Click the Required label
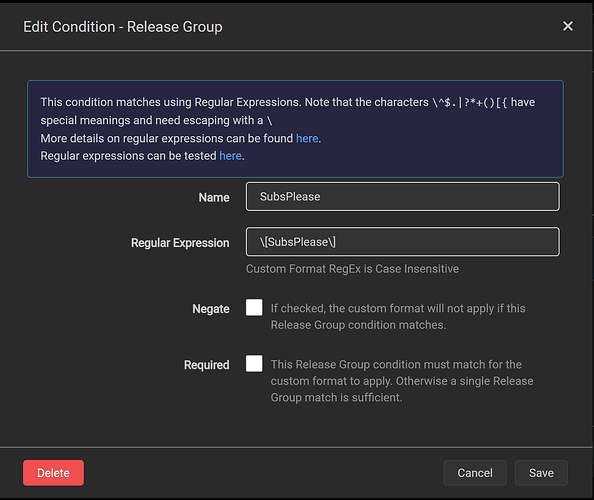 tap(206, 365)
